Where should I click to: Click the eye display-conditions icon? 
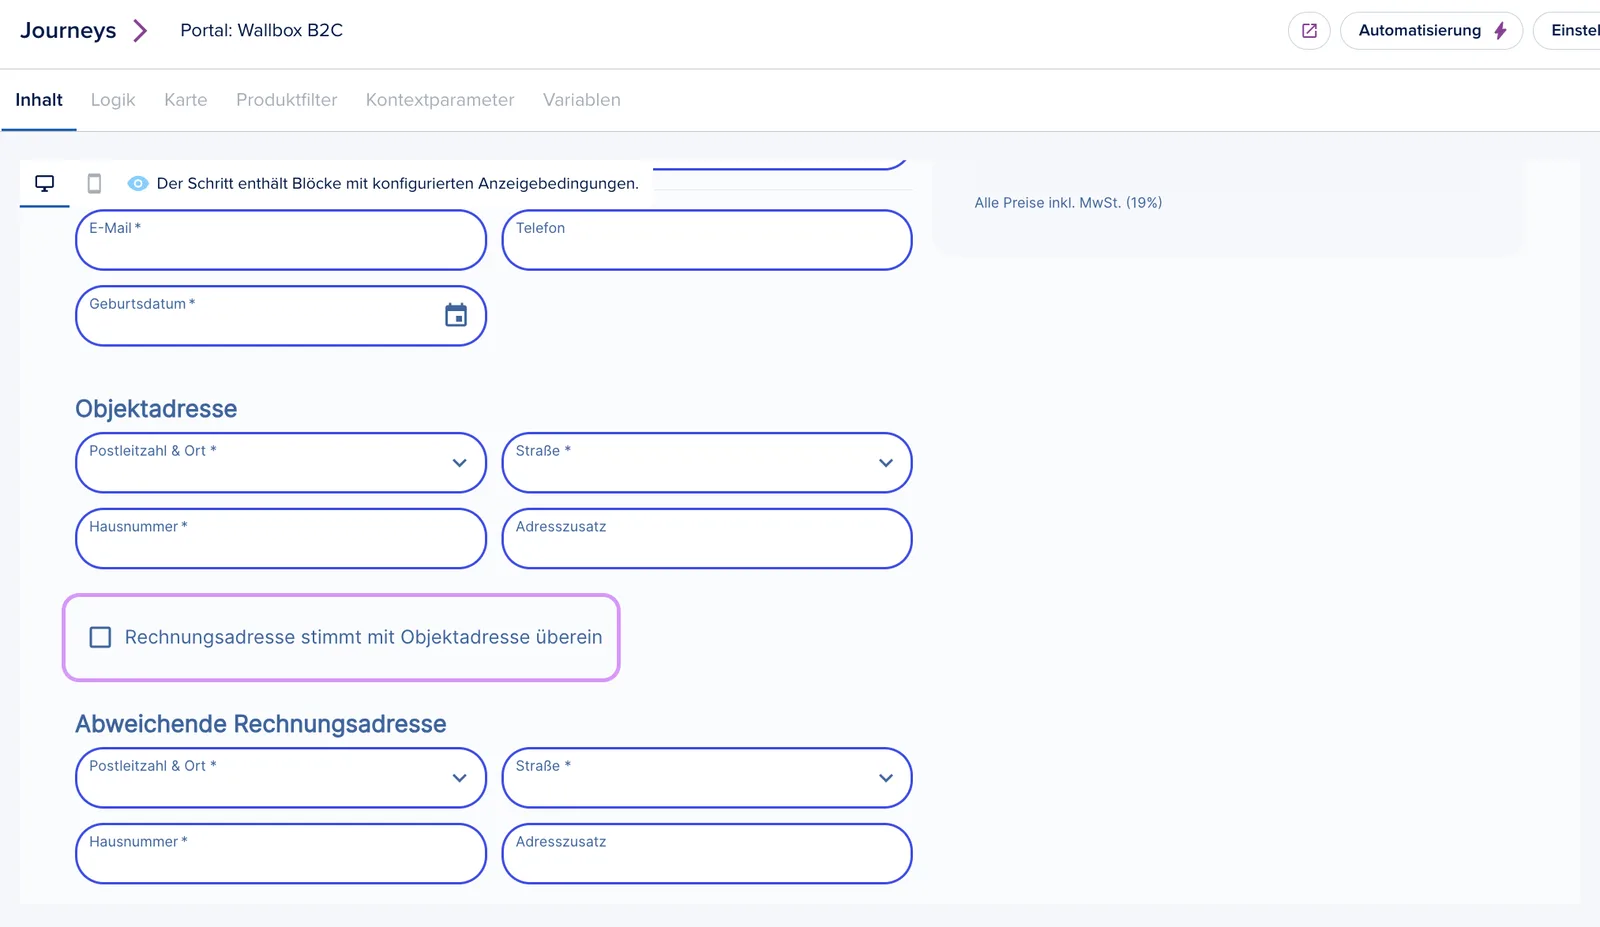point(138,183)
